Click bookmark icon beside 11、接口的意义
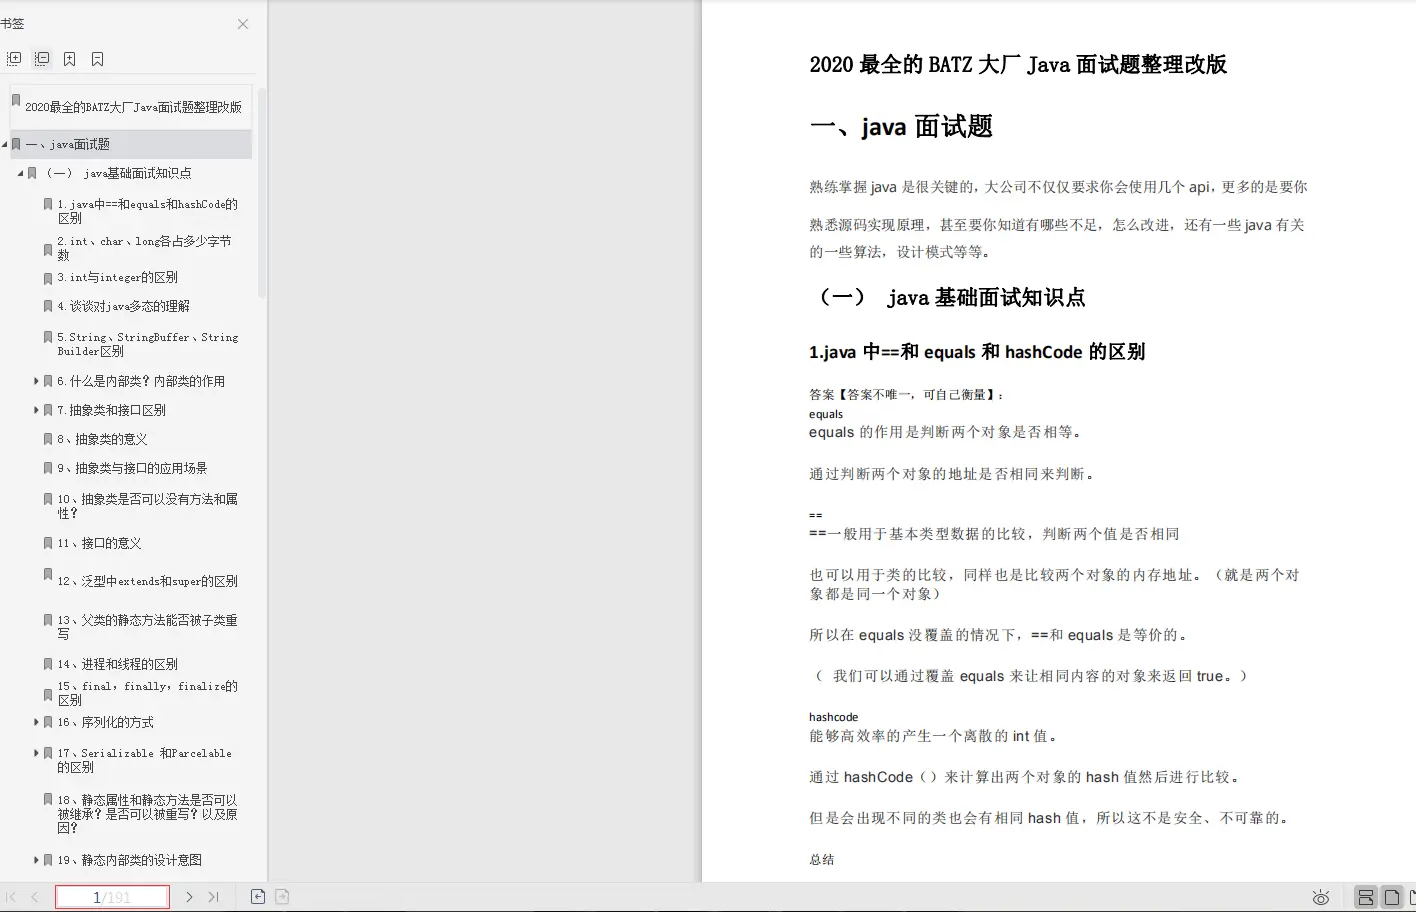The image size is (1416, 912). click(48, 543)
